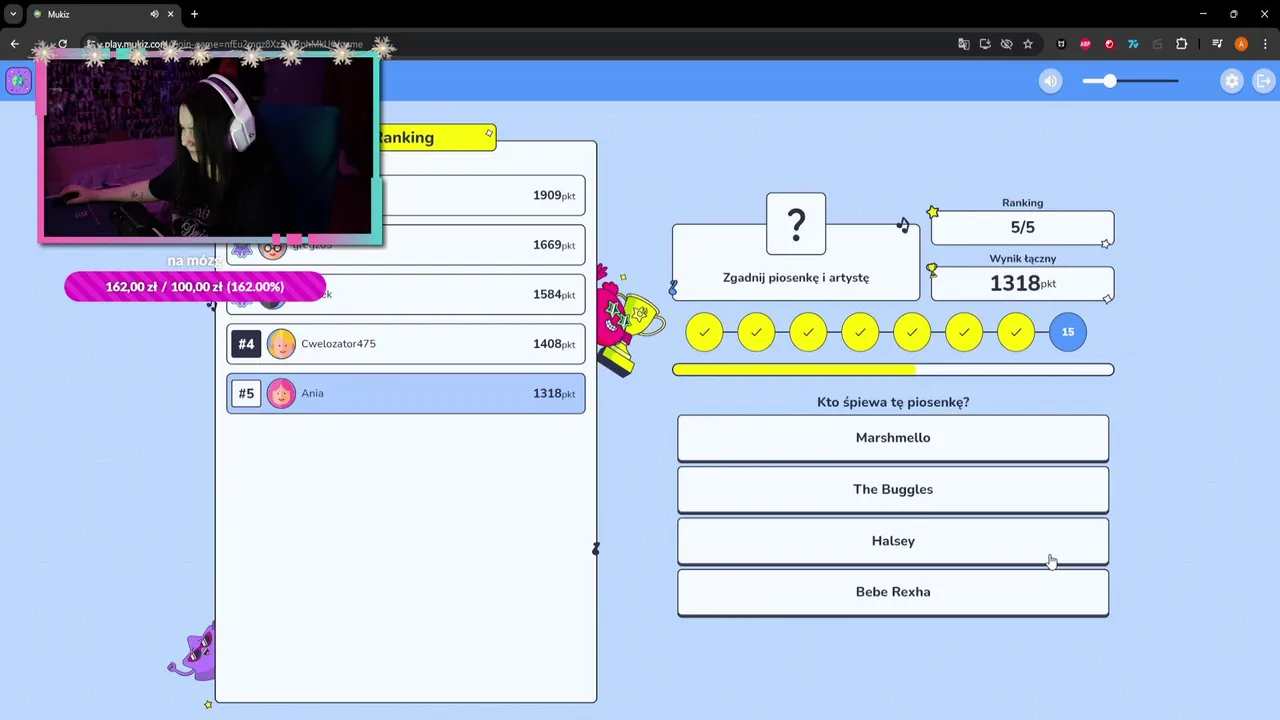Open the red circular extension icon

coord(1109,44)
